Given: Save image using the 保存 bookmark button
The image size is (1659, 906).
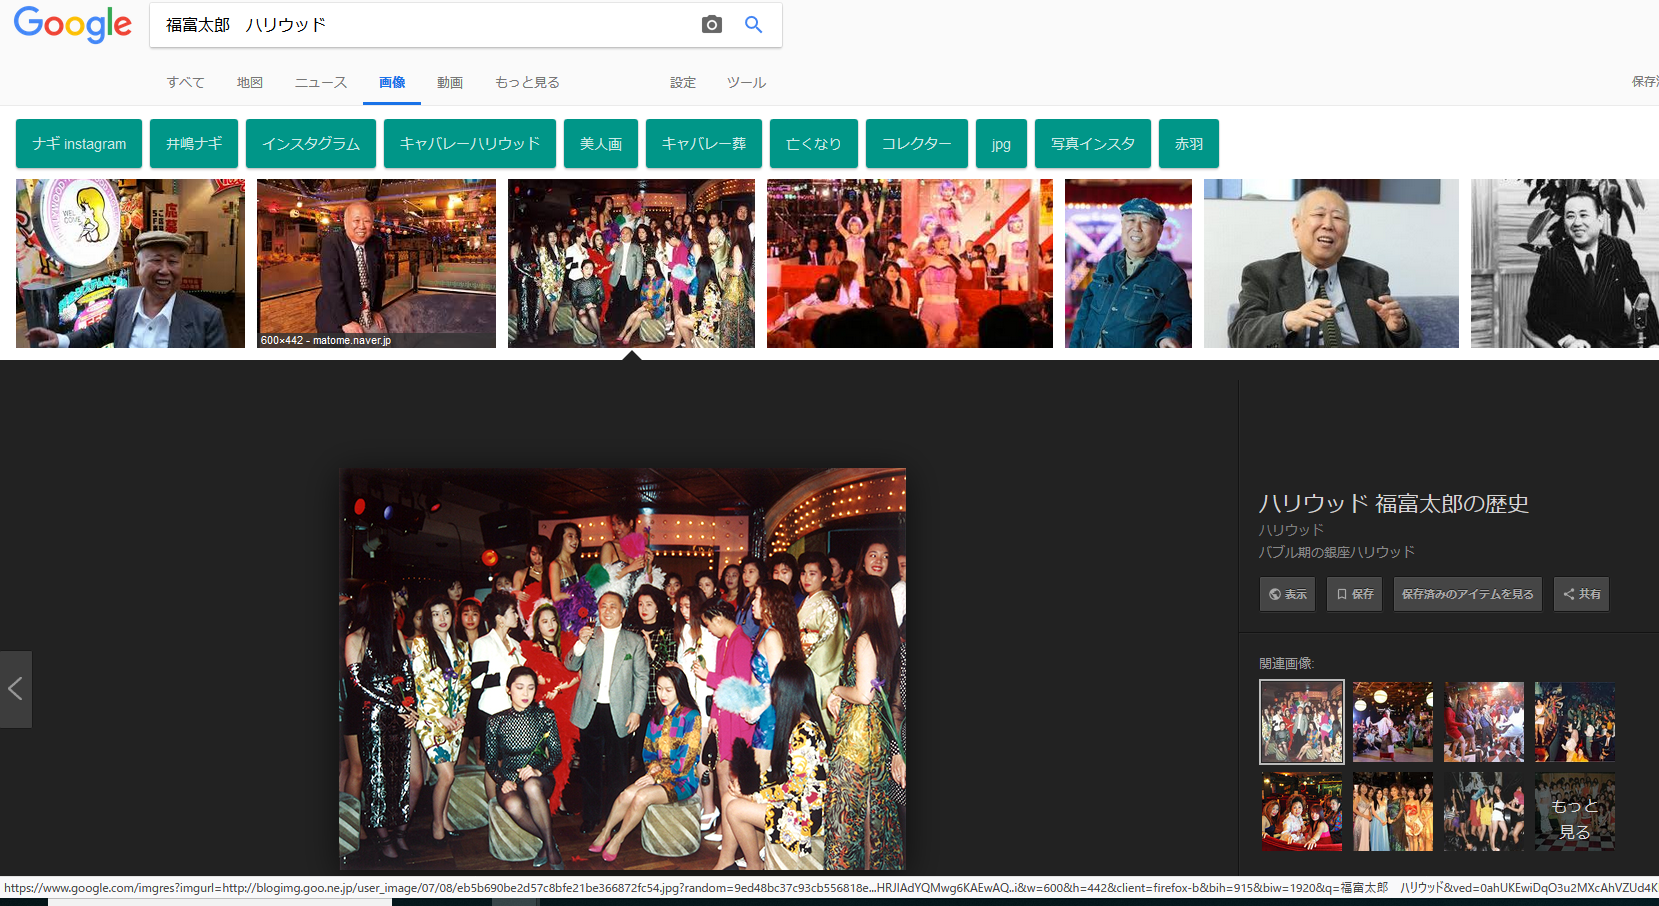Looking at the screenshot, I should pyautogui.click(x=1354, y=594).
